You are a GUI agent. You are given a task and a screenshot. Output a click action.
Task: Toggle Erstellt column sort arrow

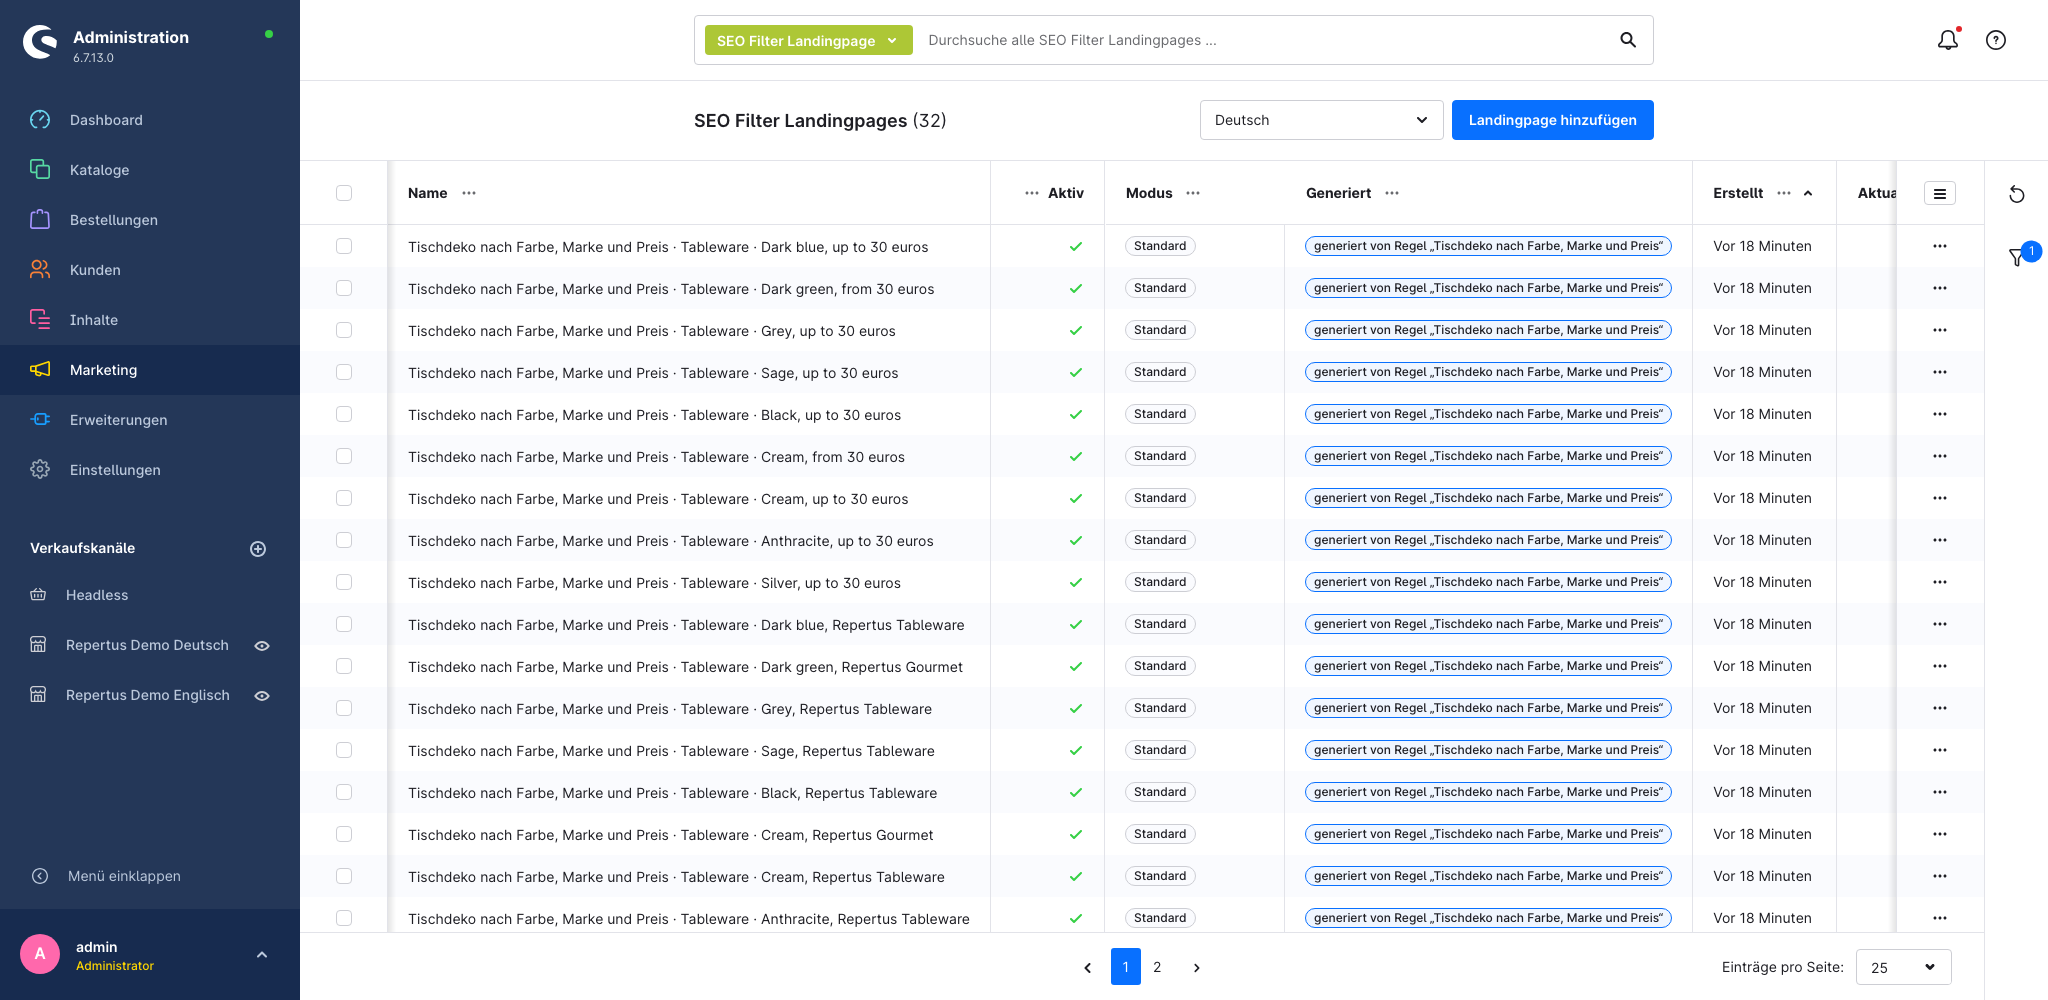pyautogui.click(x=1808, y=193)
